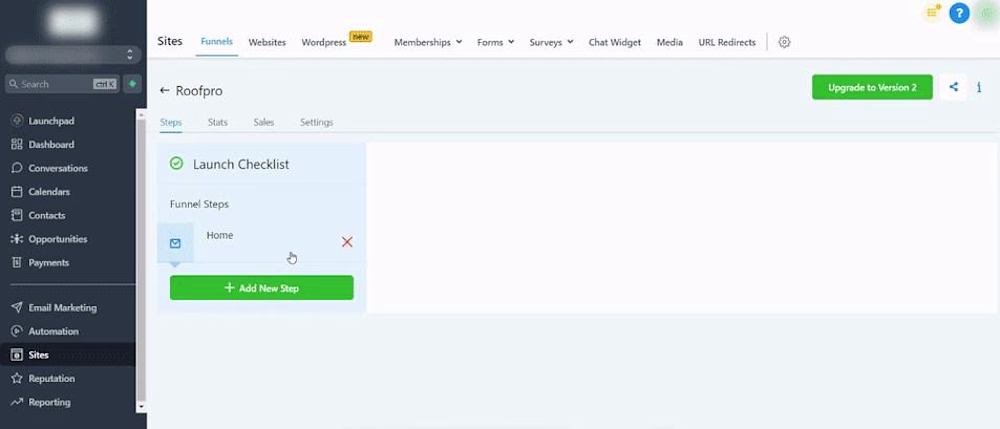Open Launchpad in the sidebar
Viewport: 1000px width, 429px height.
pos(51,121)
